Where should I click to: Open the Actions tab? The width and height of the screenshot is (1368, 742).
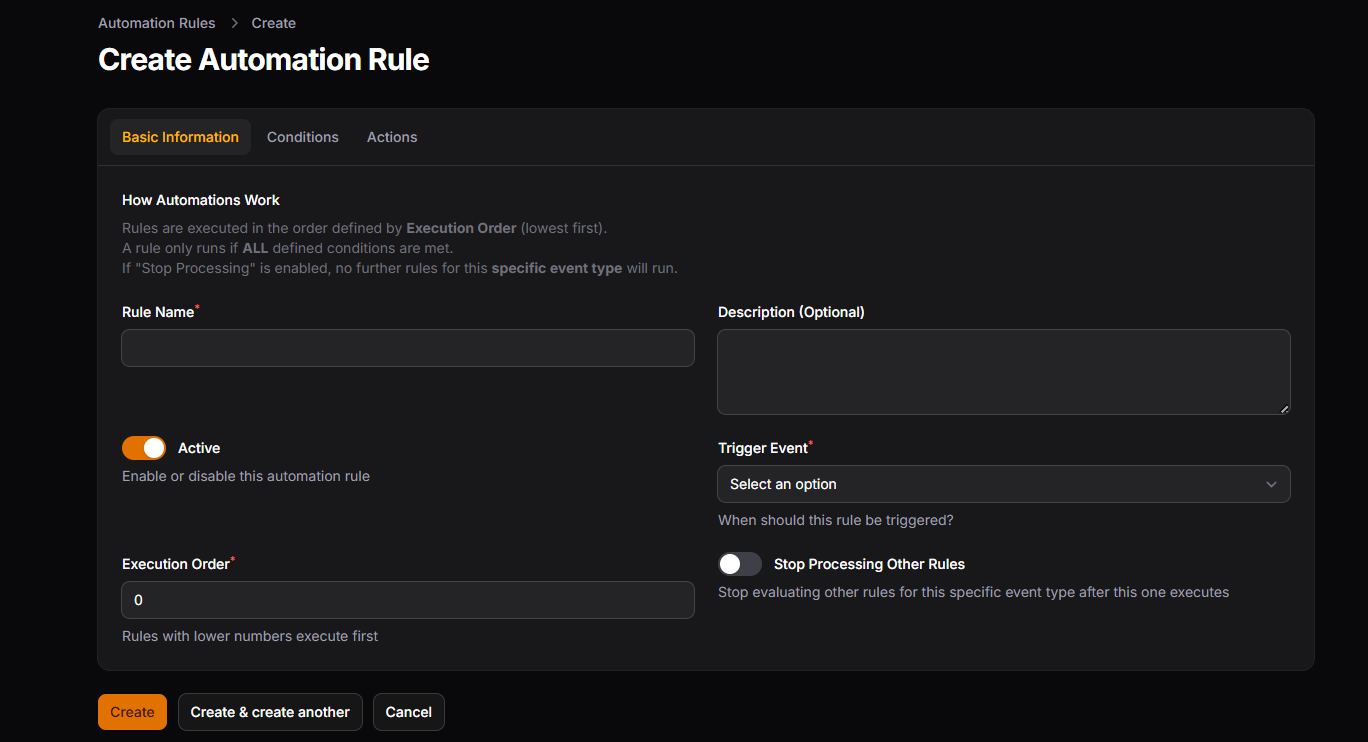pos(391,136)
